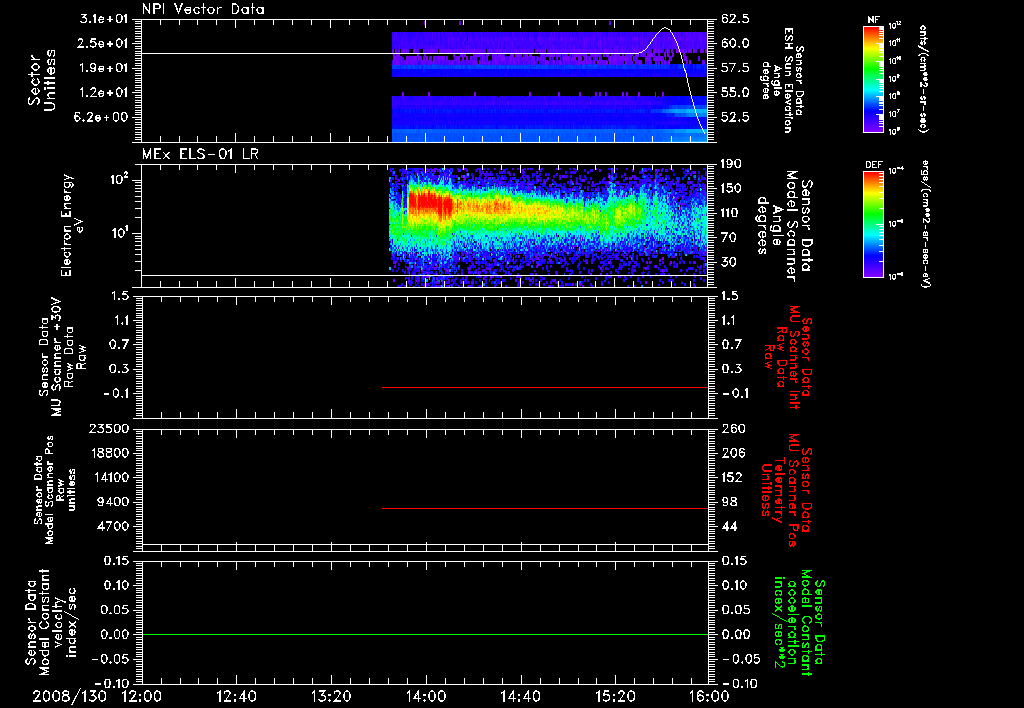Click the "44" telemetry tick label

coord(728,526)
